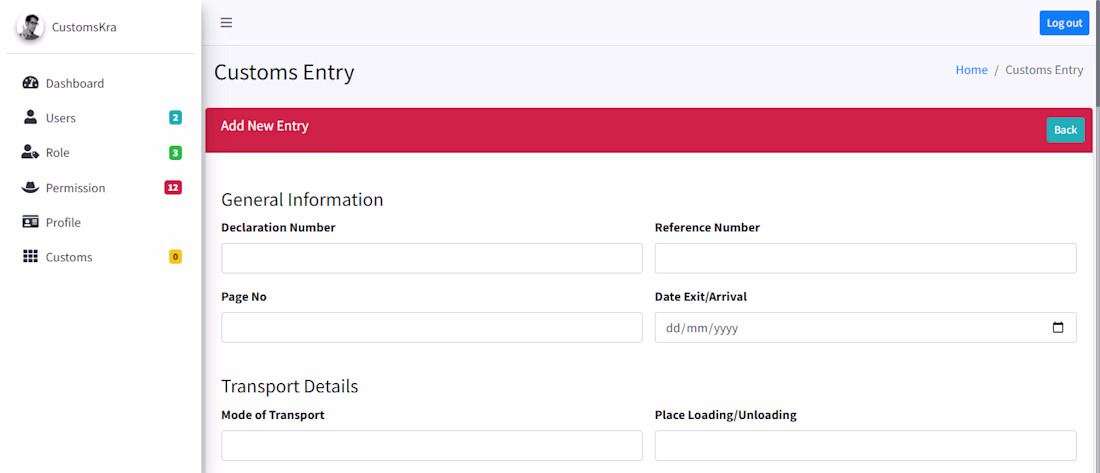This screenshot has width=1100, height=473.
Task: Toggle sidebar with hamburger menu icon
Action: 226,23
